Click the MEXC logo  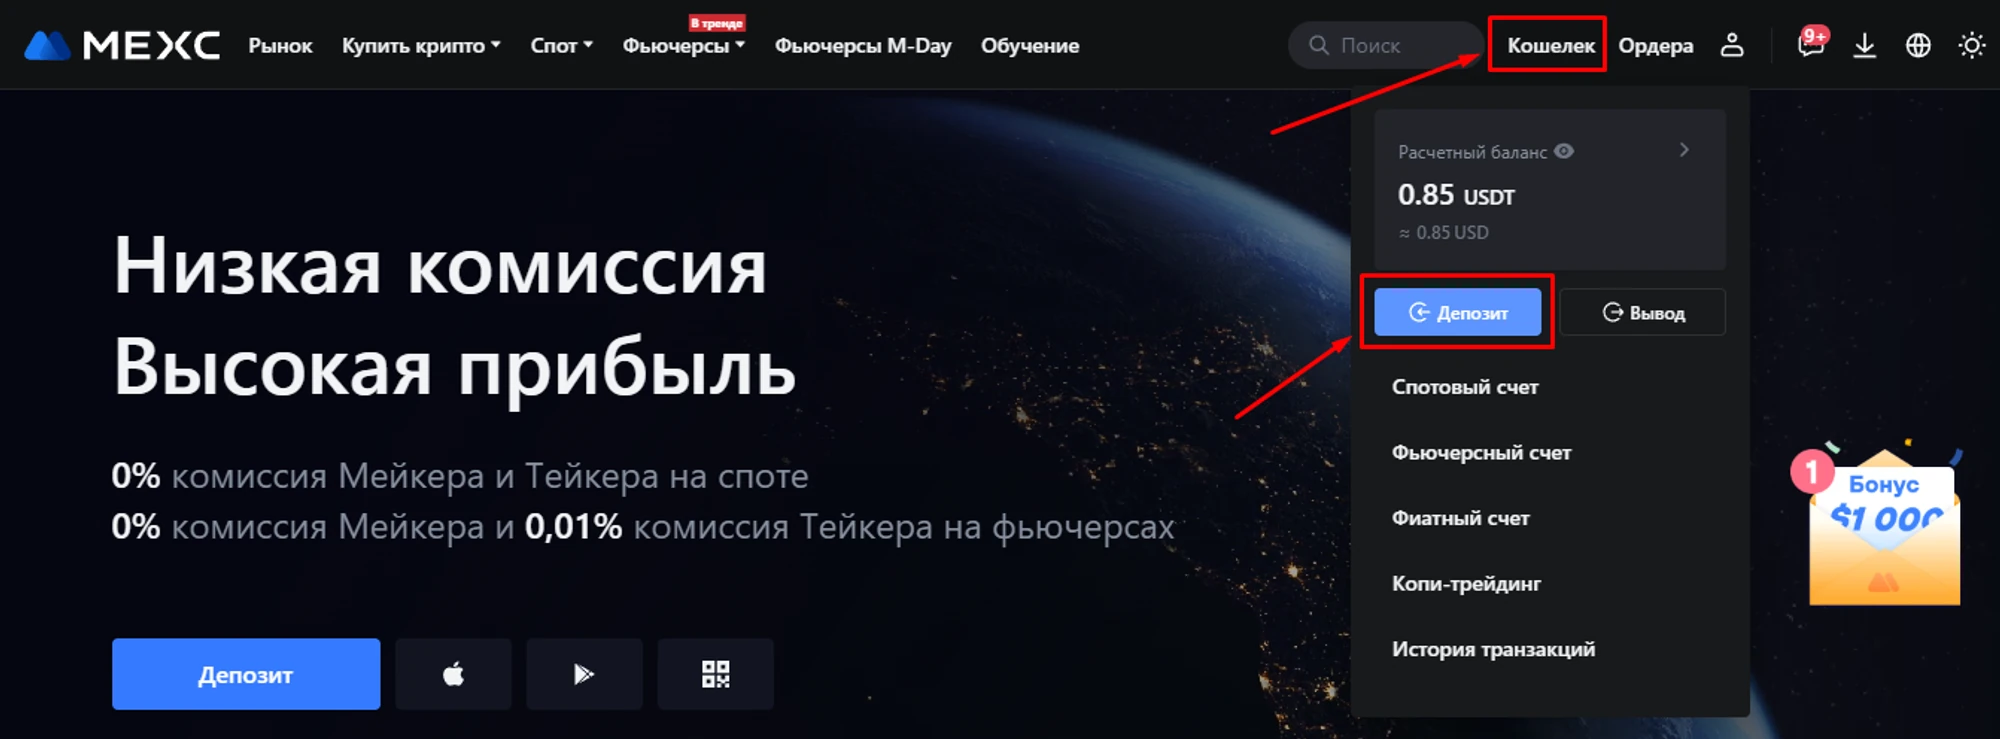122,45
